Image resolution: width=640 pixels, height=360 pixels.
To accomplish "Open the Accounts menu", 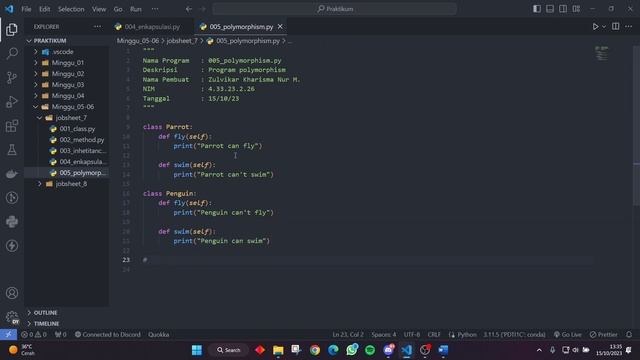I will pyautogui.click(x=12, y=293).
